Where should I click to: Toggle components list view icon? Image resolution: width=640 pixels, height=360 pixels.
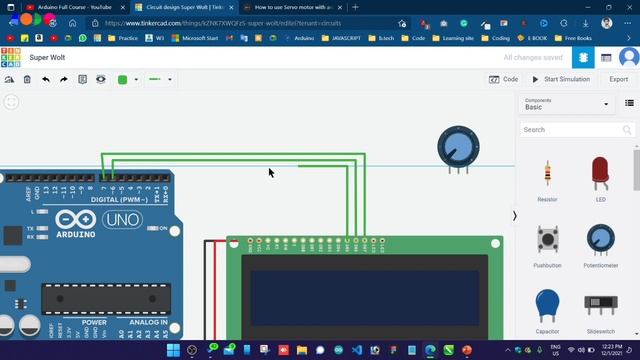629,103
